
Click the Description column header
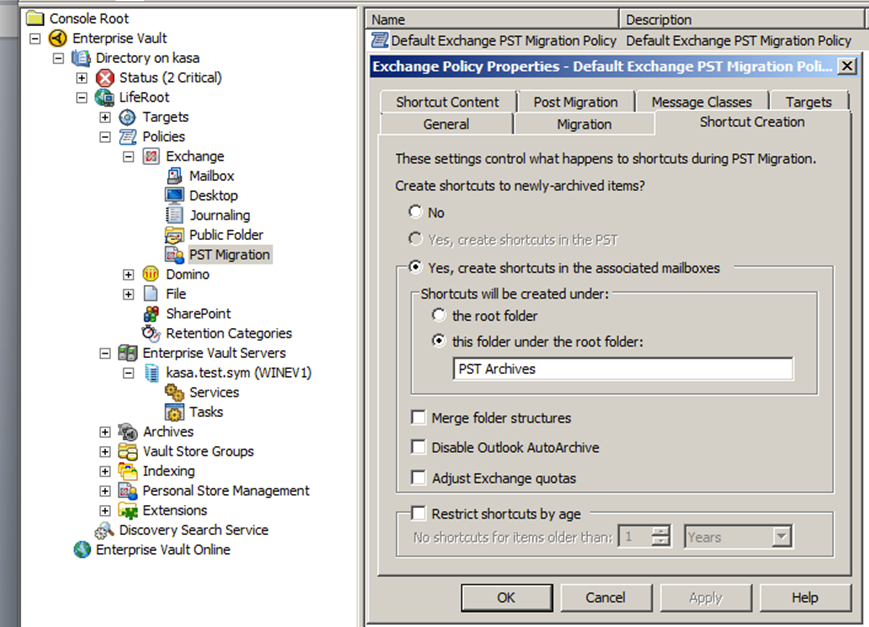(x=742, y=19)
